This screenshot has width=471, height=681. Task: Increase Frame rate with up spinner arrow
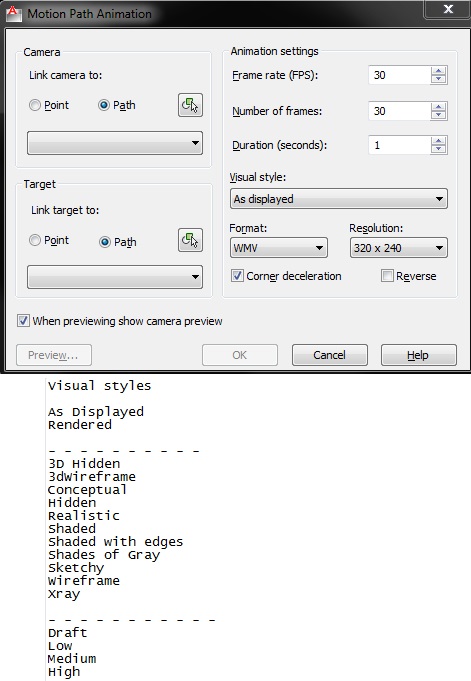(x=439, y=71)
